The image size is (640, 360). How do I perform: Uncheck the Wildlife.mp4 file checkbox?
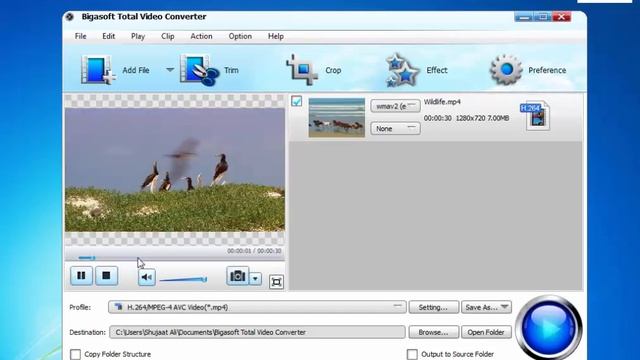click(297, 101)
